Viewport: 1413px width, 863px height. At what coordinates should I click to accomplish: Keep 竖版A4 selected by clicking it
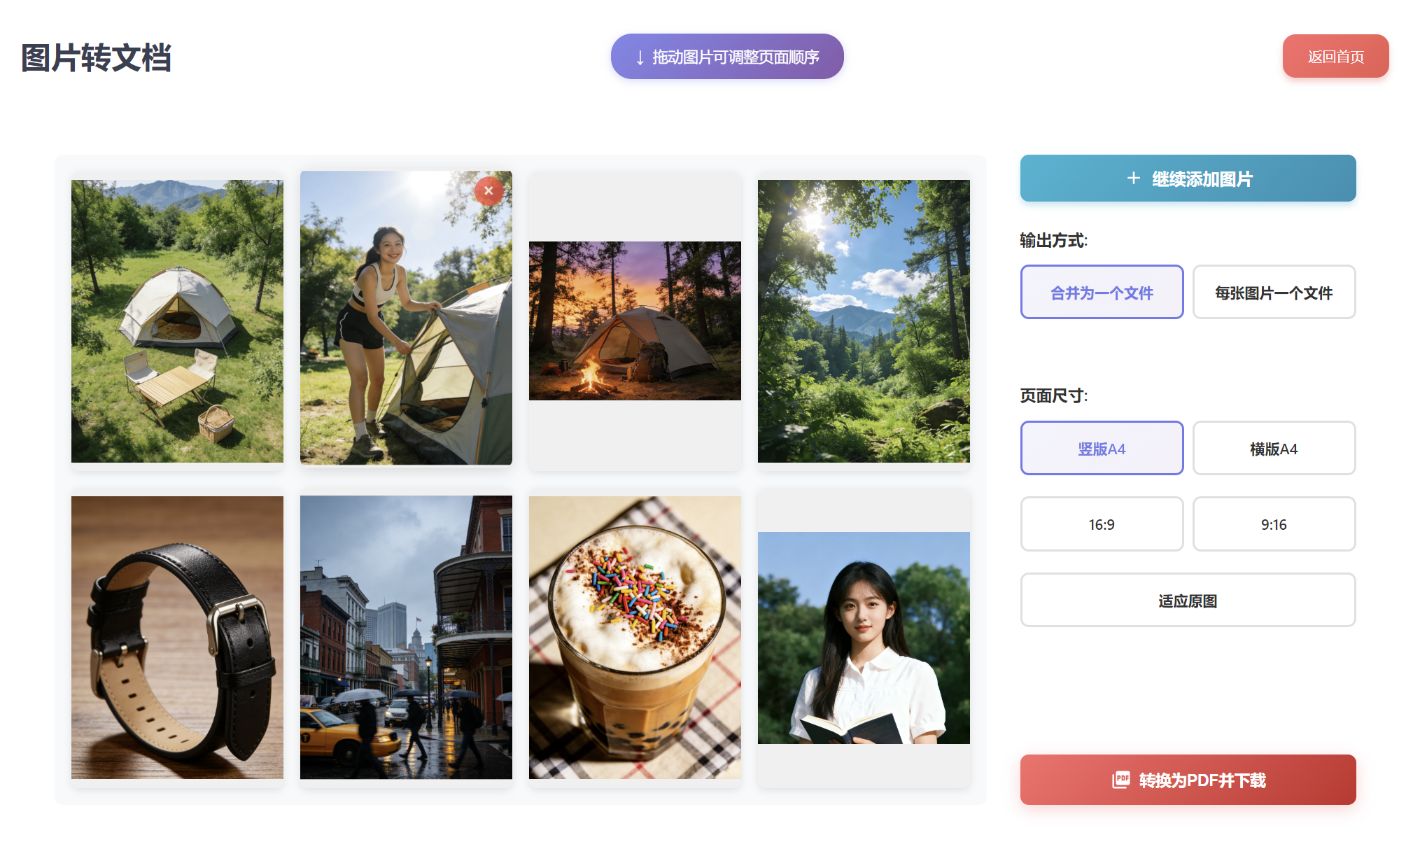click(1102, 448)
